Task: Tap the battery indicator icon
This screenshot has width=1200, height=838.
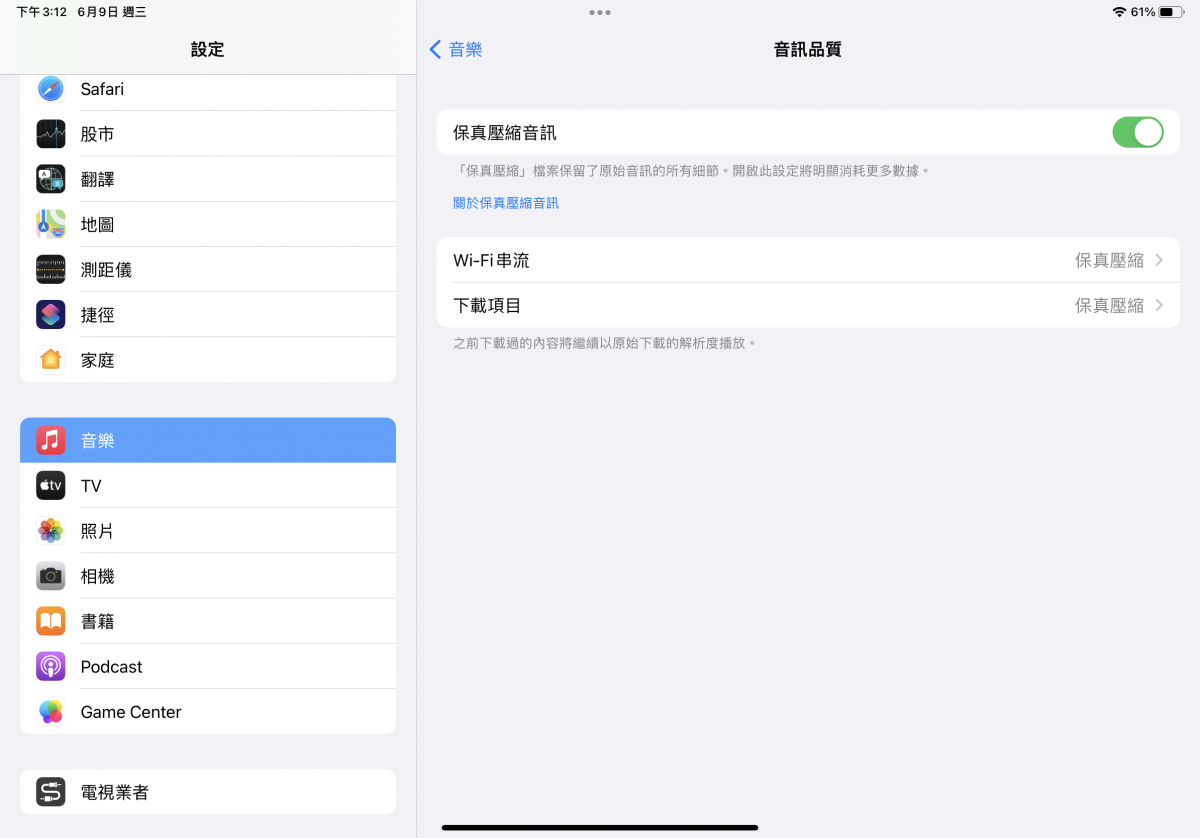Action: coord(1172,12)
